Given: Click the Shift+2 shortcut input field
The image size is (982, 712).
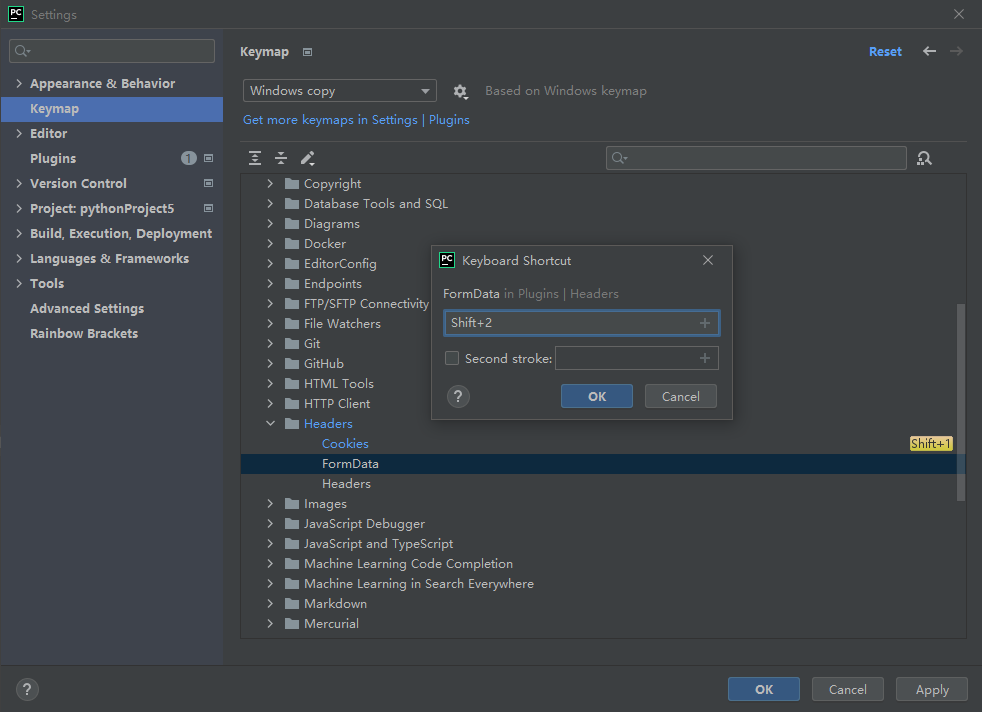Looking at the screenshot, I should pos(570,323).
